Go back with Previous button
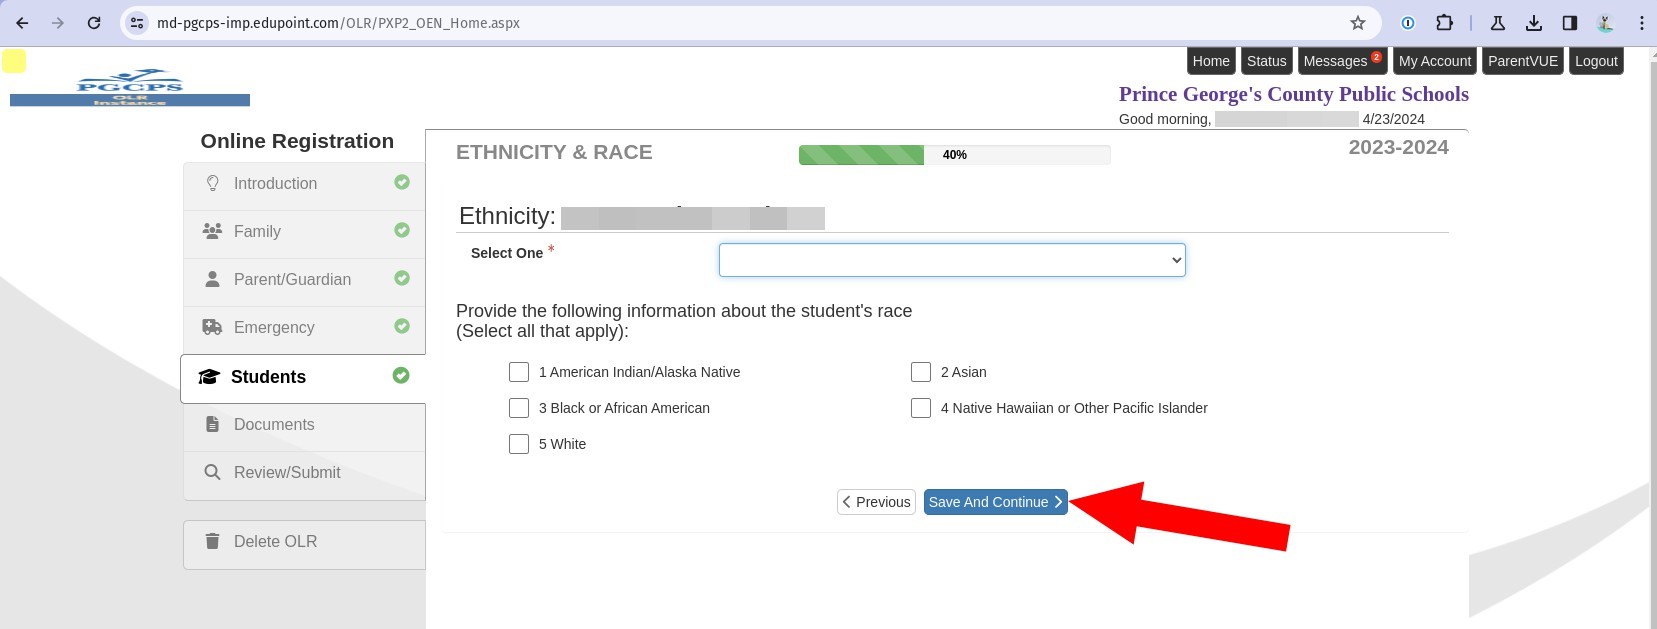The width and height of the screenshot is (1657, 629). coord(876,502)
